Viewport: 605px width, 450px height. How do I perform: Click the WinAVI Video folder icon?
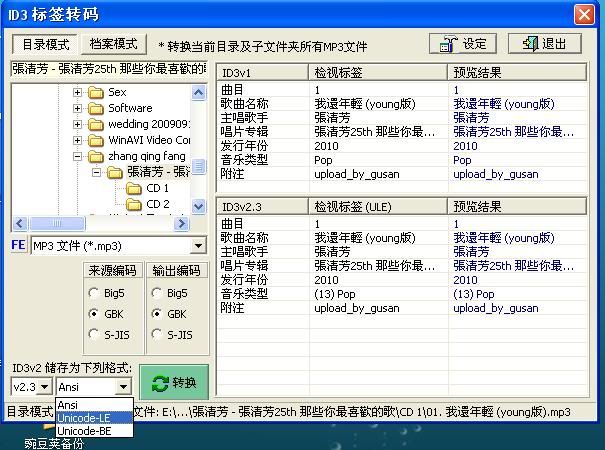click(96, 140)
